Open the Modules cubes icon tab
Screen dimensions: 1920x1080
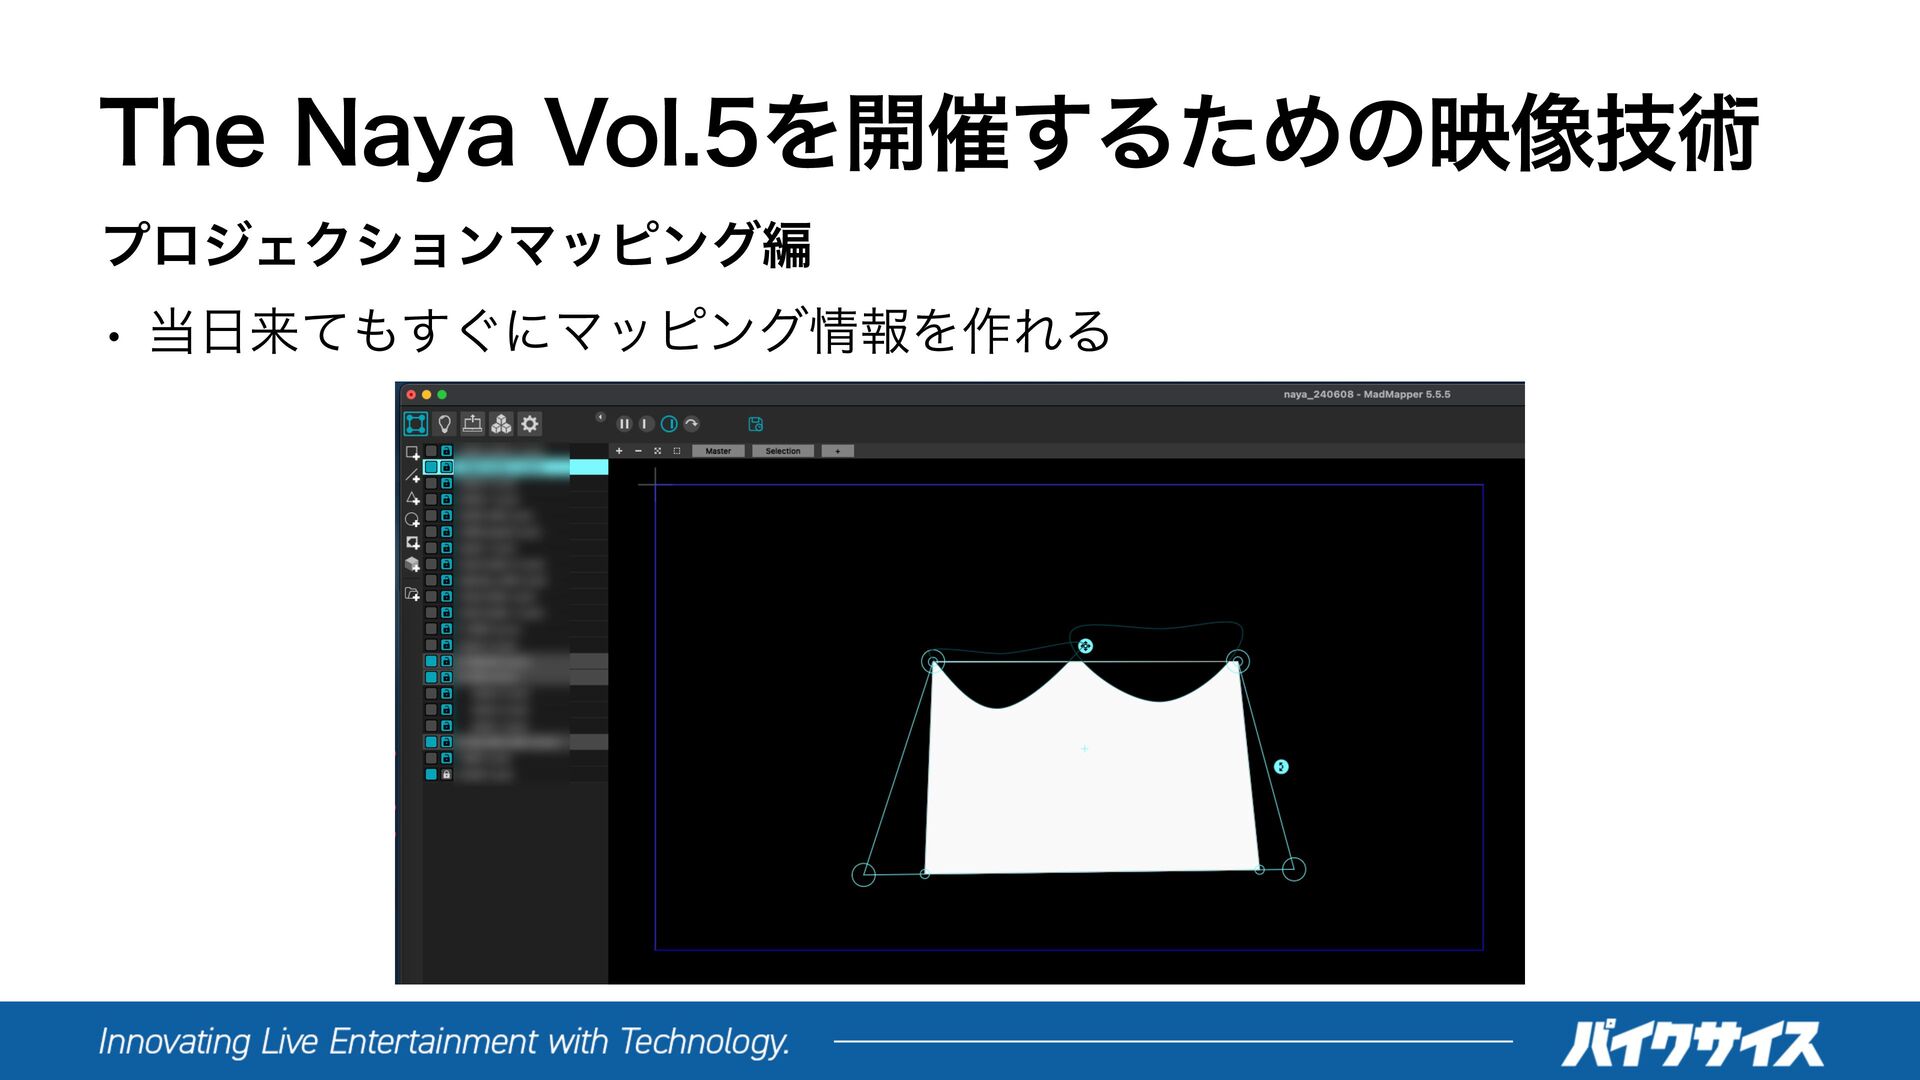coord(501,424)
